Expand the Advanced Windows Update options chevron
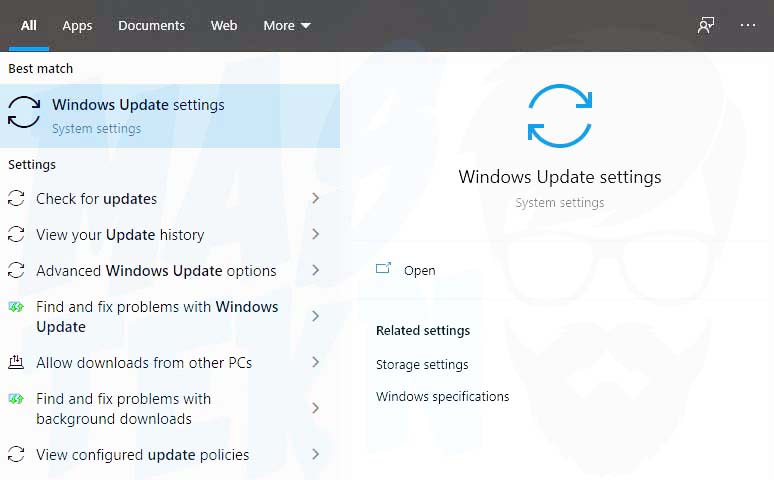Viewport: 774px width, 480px height. pos(315,271)
